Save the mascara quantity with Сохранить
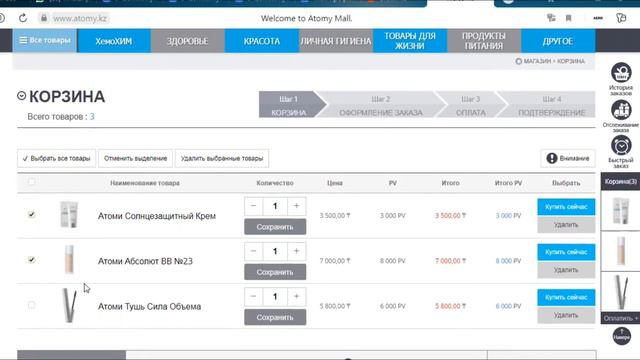The height and width of the screenshot is (360, 640). 275,317
